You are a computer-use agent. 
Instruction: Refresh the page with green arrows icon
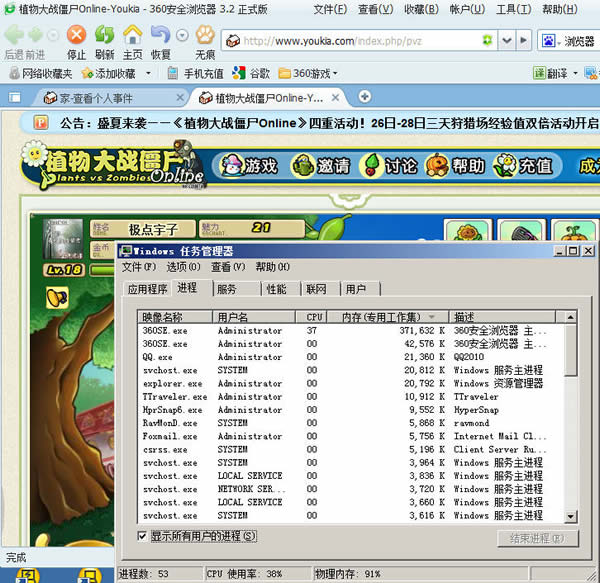point(104,35)
